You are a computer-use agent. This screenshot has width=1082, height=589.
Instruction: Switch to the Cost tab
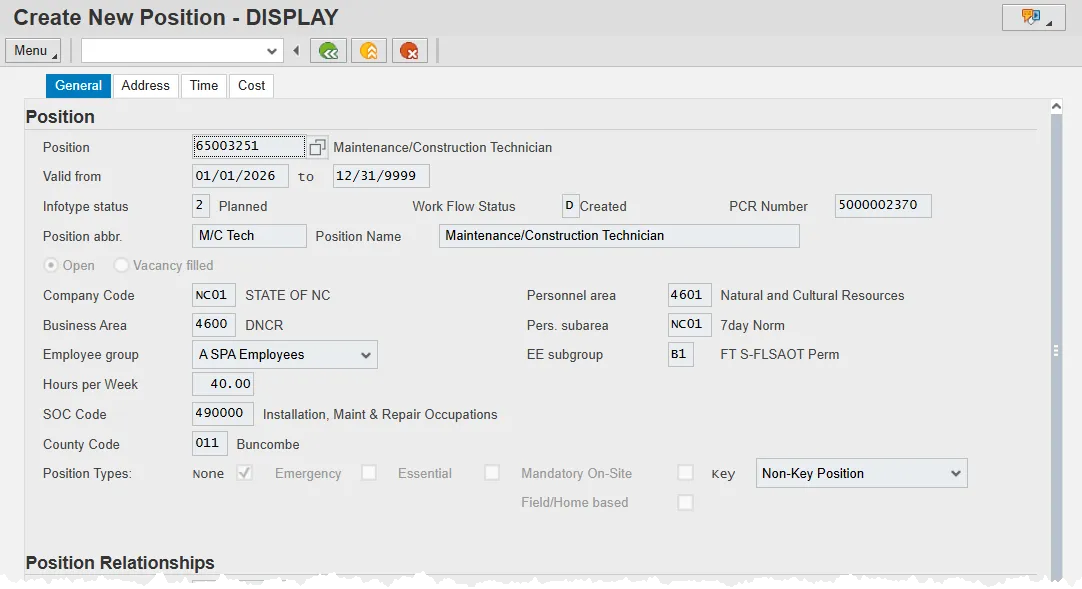click(251, 86)
